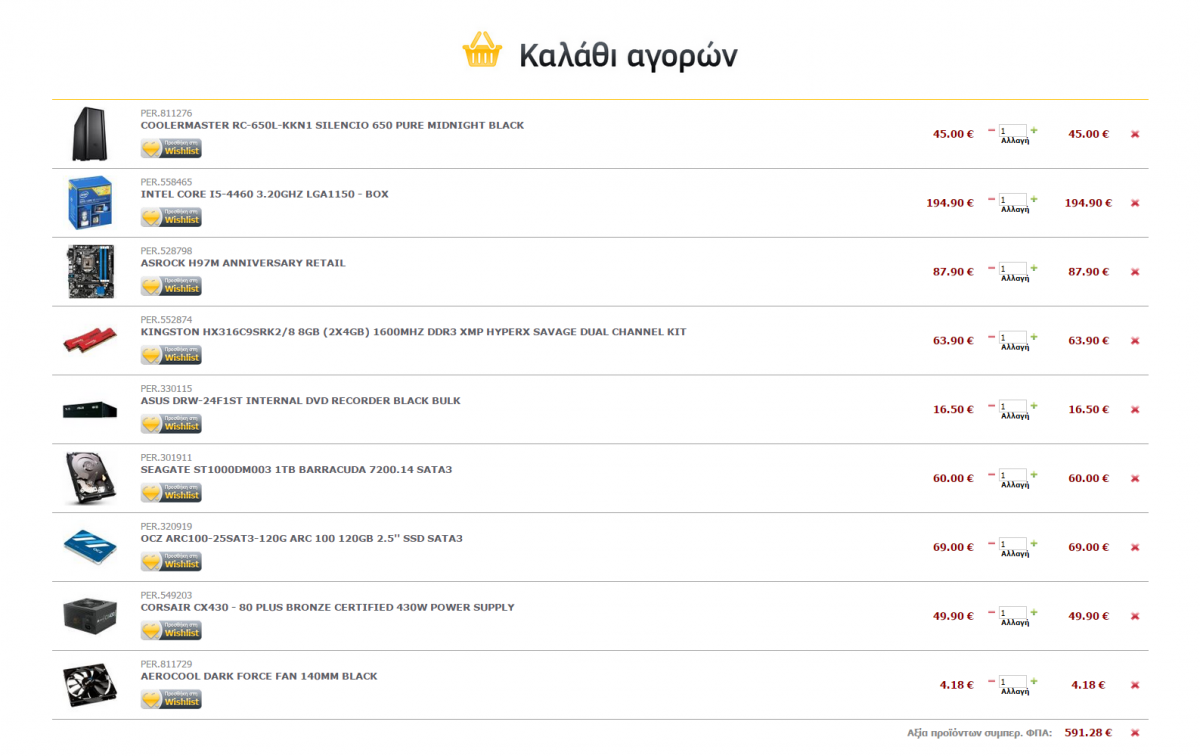Open the OCZ SSD thumbnail
This screenshot has width=1200, height=756.
[x=90, y=548]
